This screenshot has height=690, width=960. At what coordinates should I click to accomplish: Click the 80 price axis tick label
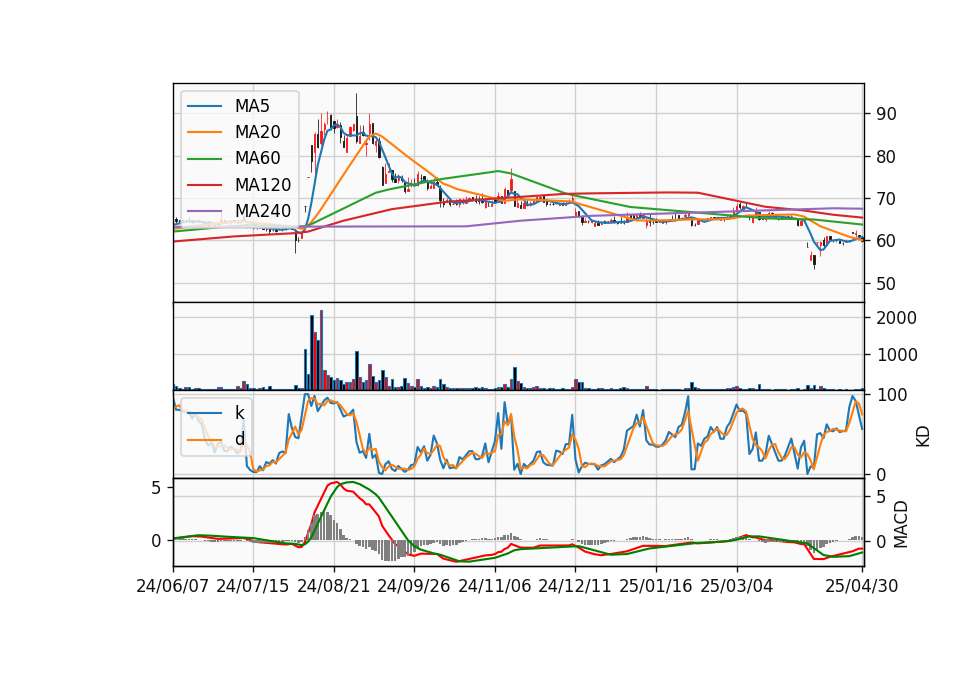tap(887, 157)
